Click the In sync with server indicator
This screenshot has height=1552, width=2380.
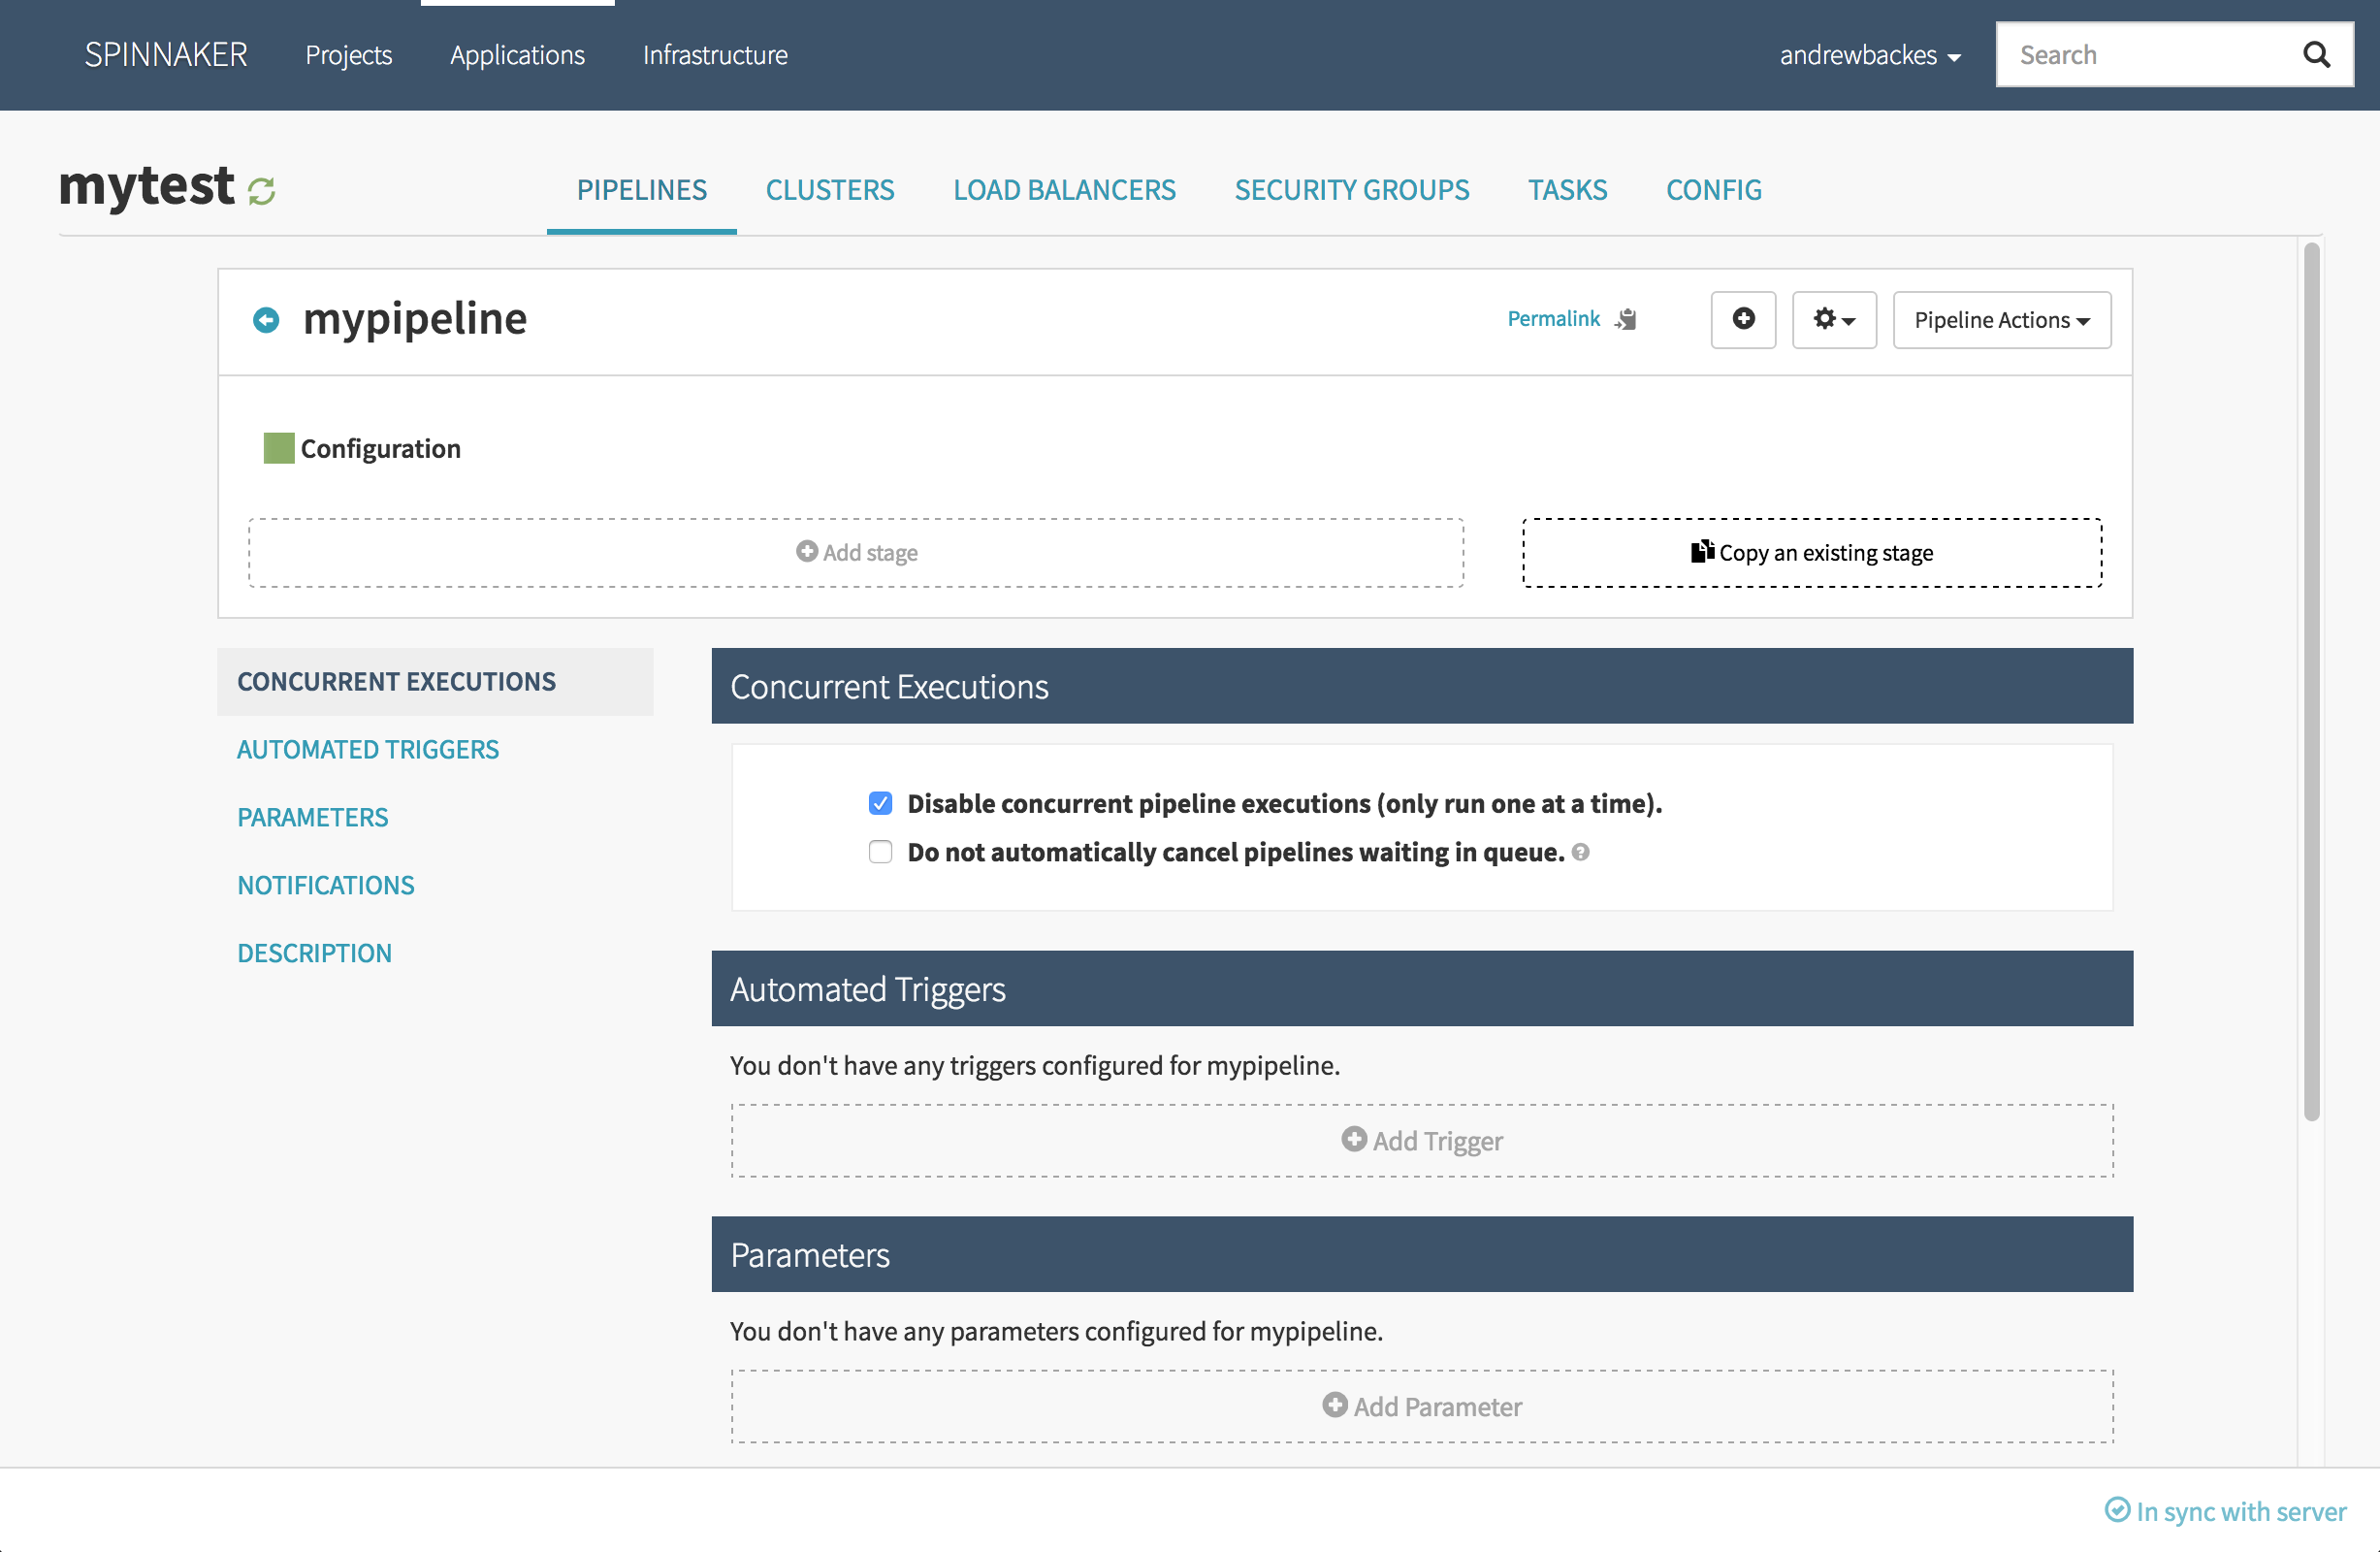pos(2225,1510)
